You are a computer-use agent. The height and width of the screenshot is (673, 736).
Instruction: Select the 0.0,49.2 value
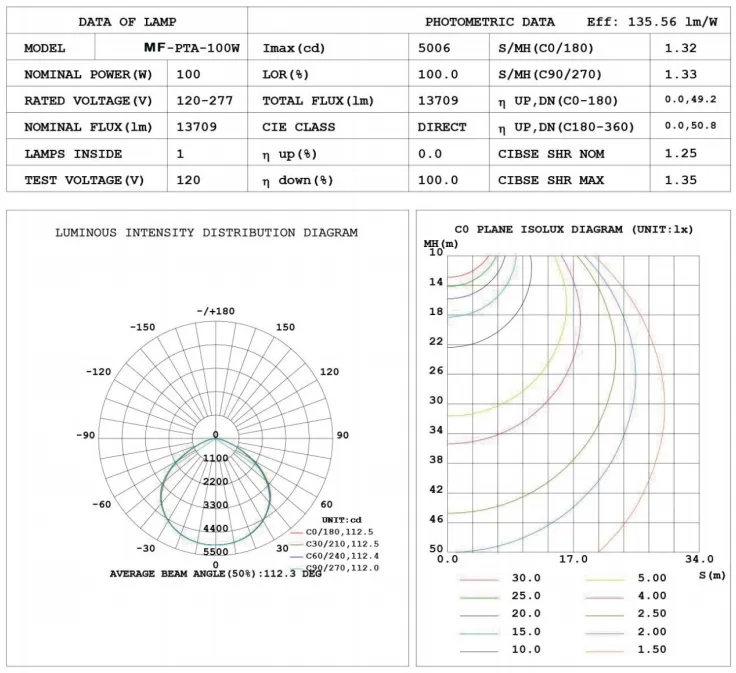click(x=690, y=99)
